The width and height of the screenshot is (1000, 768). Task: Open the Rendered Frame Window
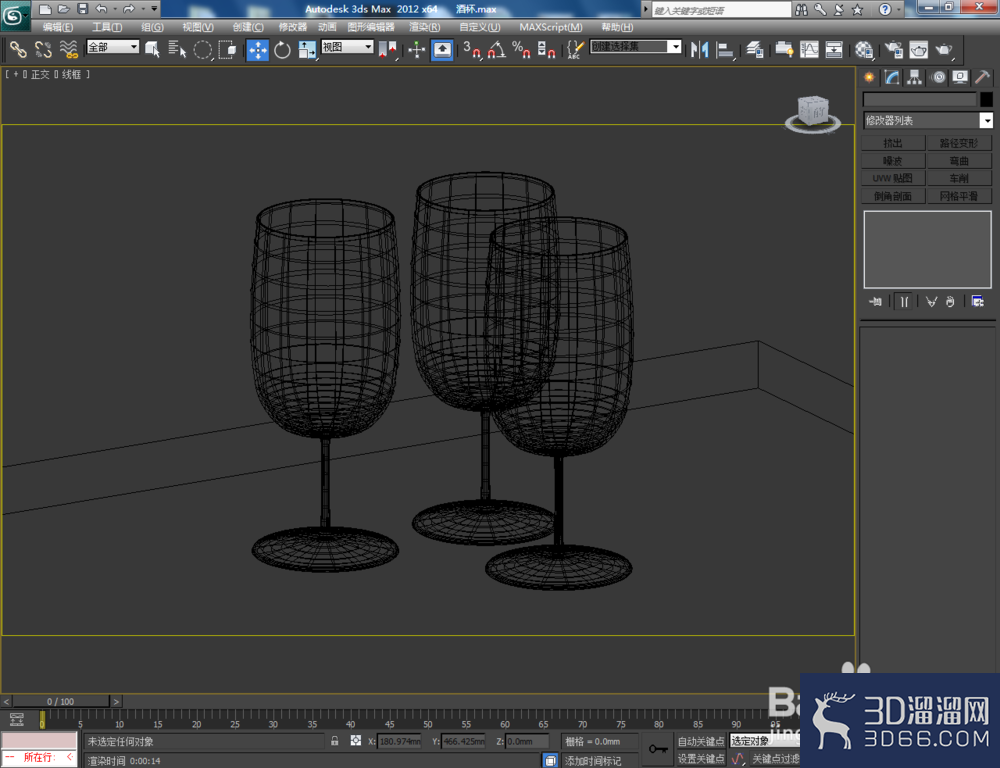coord(918,50)
